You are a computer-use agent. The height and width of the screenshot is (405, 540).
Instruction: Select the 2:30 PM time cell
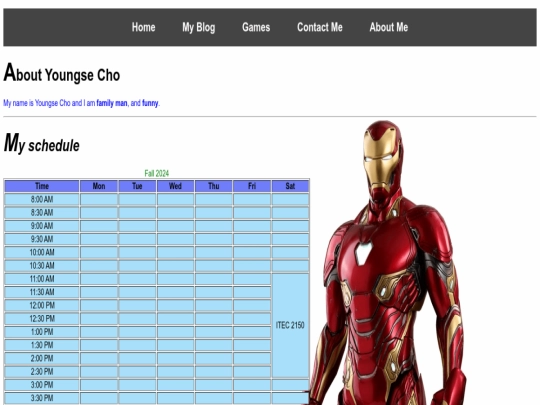pyautogui.click(x=42, y=372)
